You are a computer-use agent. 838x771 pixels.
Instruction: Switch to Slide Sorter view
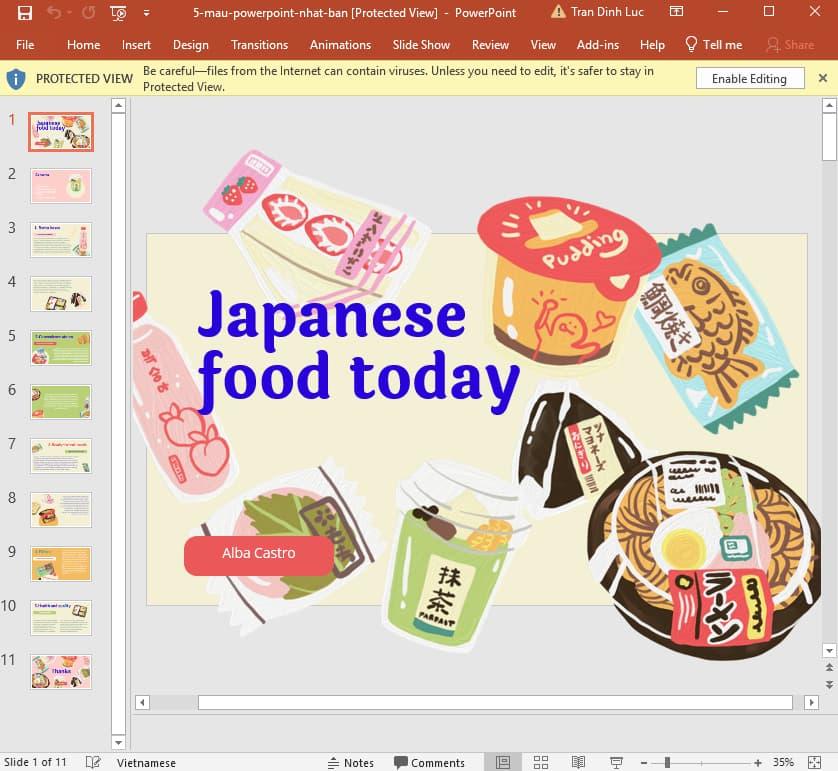(539, 762)
